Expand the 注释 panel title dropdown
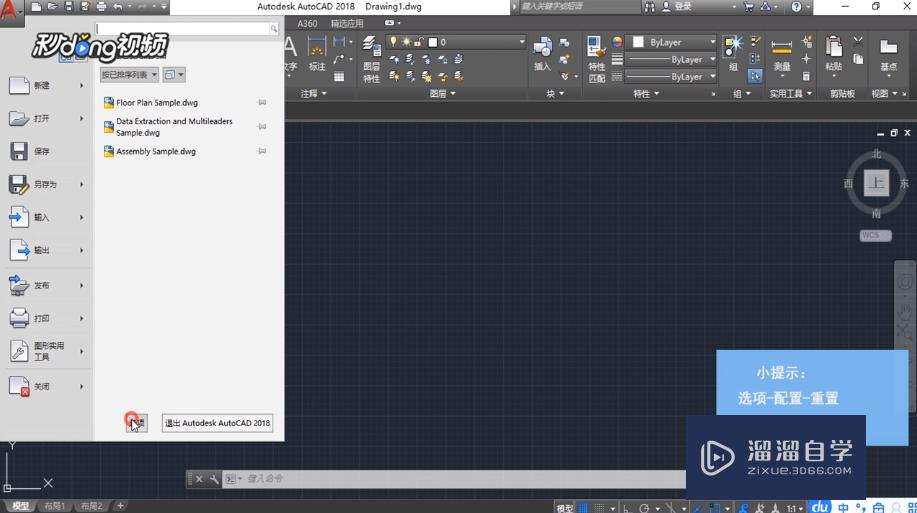 point(313,94)
